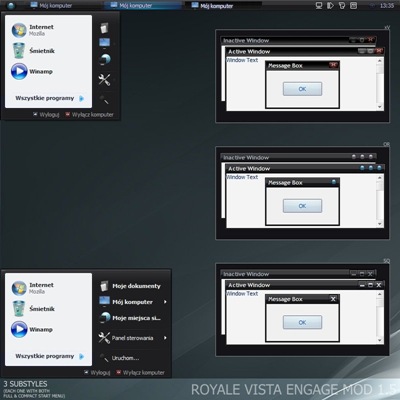
Task: Open Śmietnik in compact start menu
Action: [48, 51]
